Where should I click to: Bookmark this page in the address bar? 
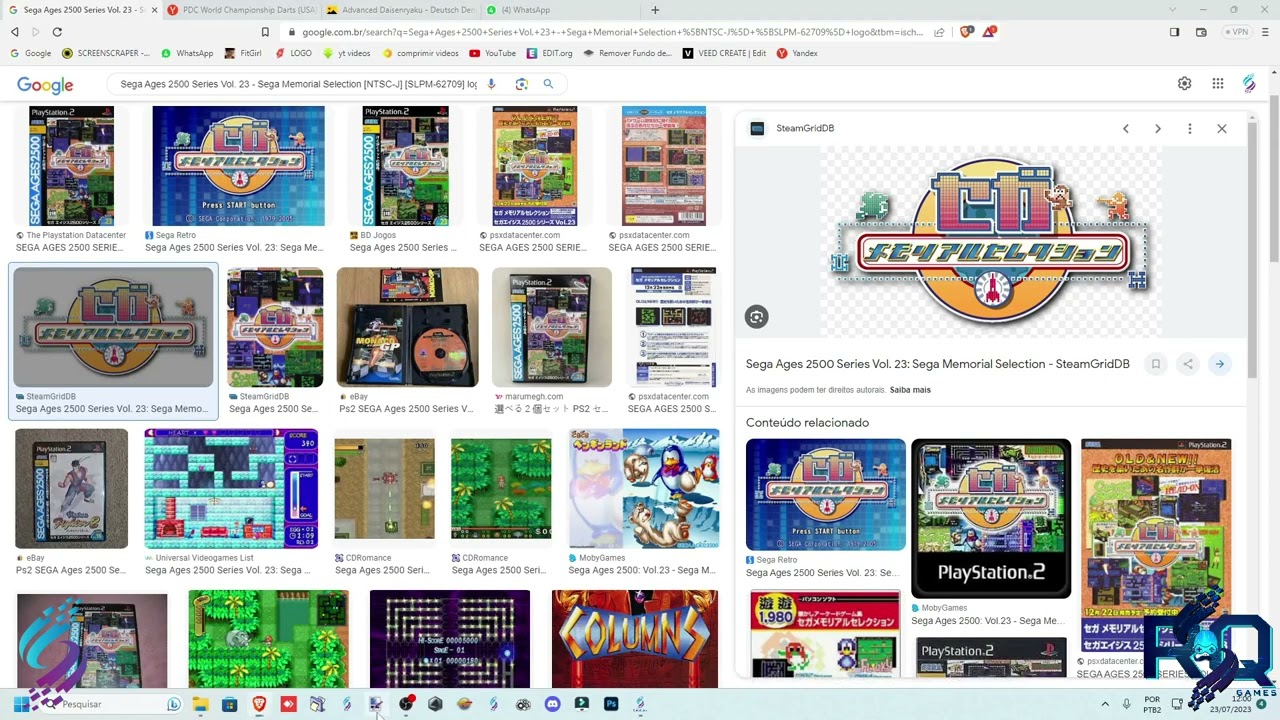(x=265, y=32)
